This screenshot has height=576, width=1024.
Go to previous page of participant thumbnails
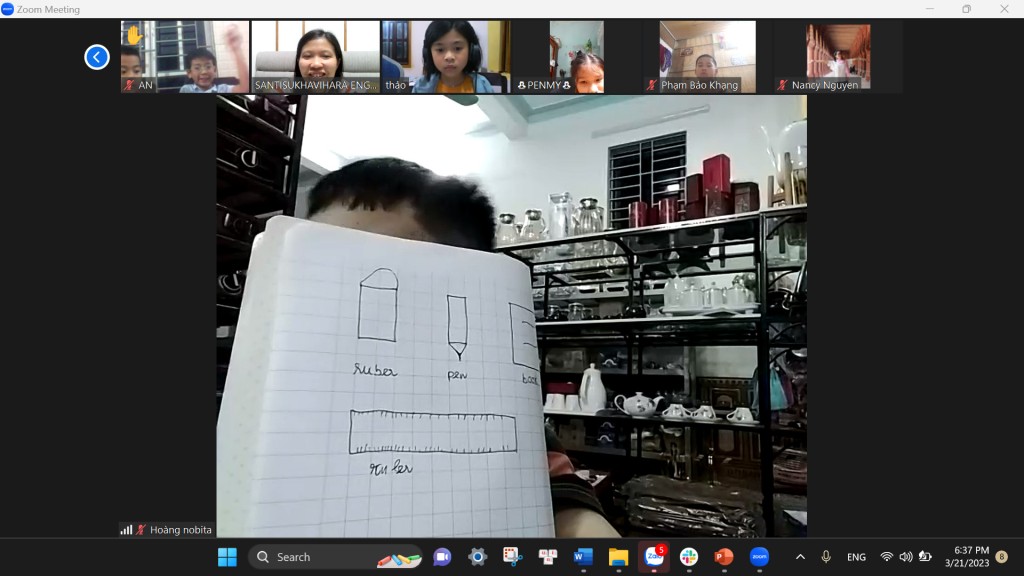pos(96,57)
